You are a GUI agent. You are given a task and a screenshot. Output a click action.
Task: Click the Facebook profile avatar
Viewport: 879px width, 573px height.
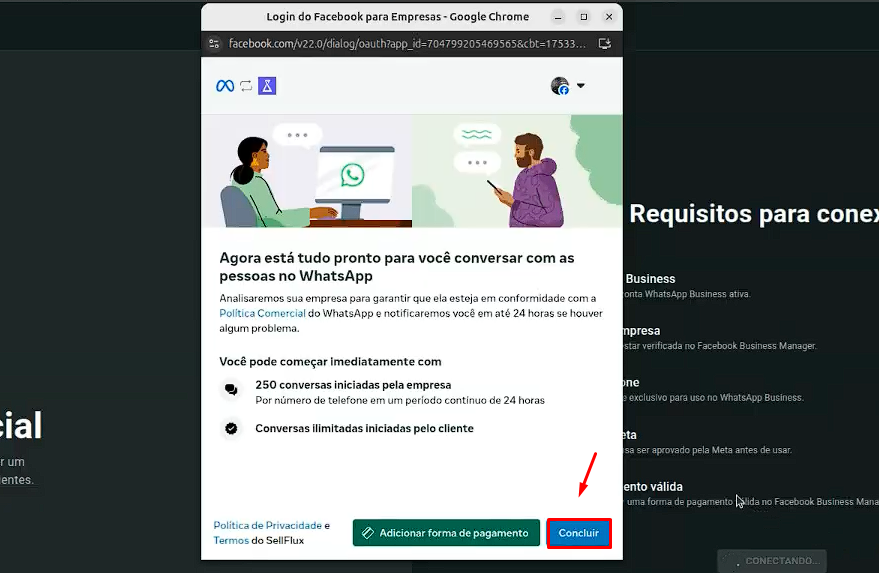tap(560, 86)
